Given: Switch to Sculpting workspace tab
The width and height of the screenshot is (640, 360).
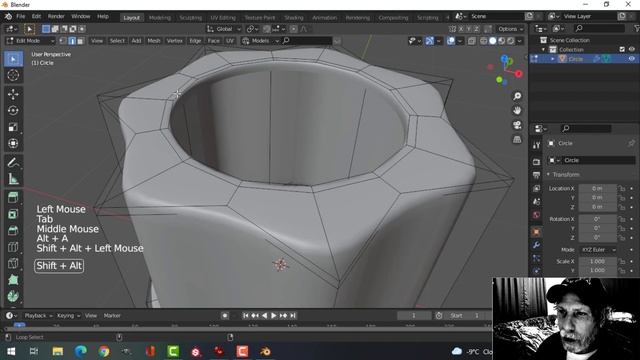Looking at the screenshot, I should [x=190, y=18].
